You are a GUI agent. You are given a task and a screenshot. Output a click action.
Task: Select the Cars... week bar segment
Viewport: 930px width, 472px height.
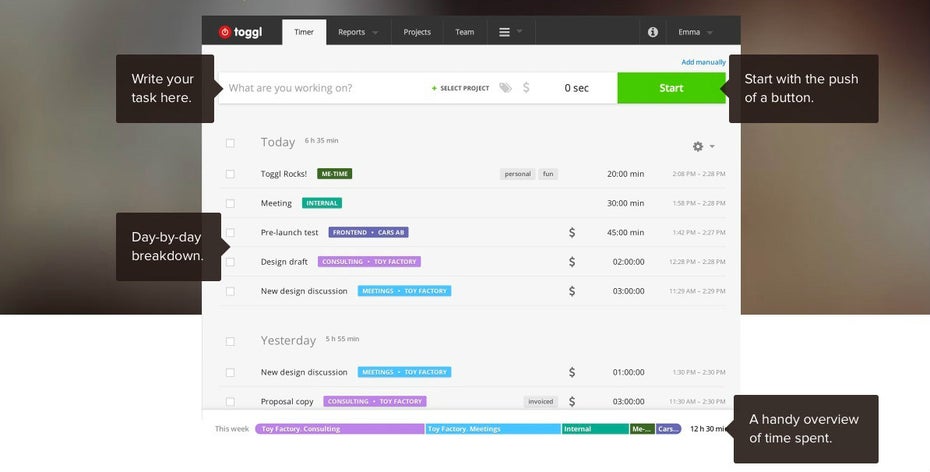pos(668,429)
